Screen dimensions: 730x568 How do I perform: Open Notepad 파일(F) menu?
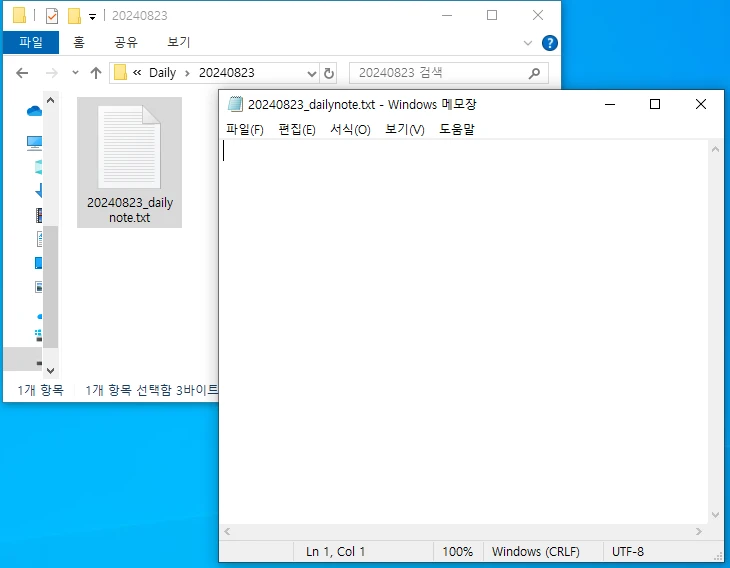click(x=245, y=129)
